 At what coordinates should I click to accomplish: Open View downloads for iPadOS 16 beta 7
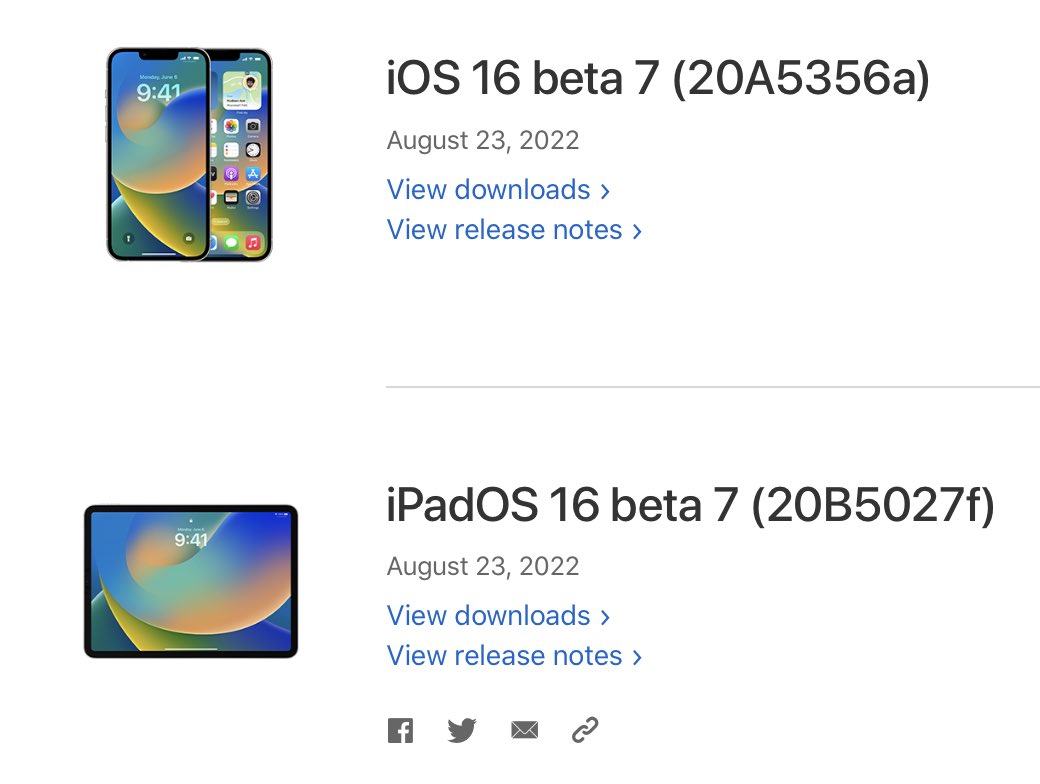489,616
